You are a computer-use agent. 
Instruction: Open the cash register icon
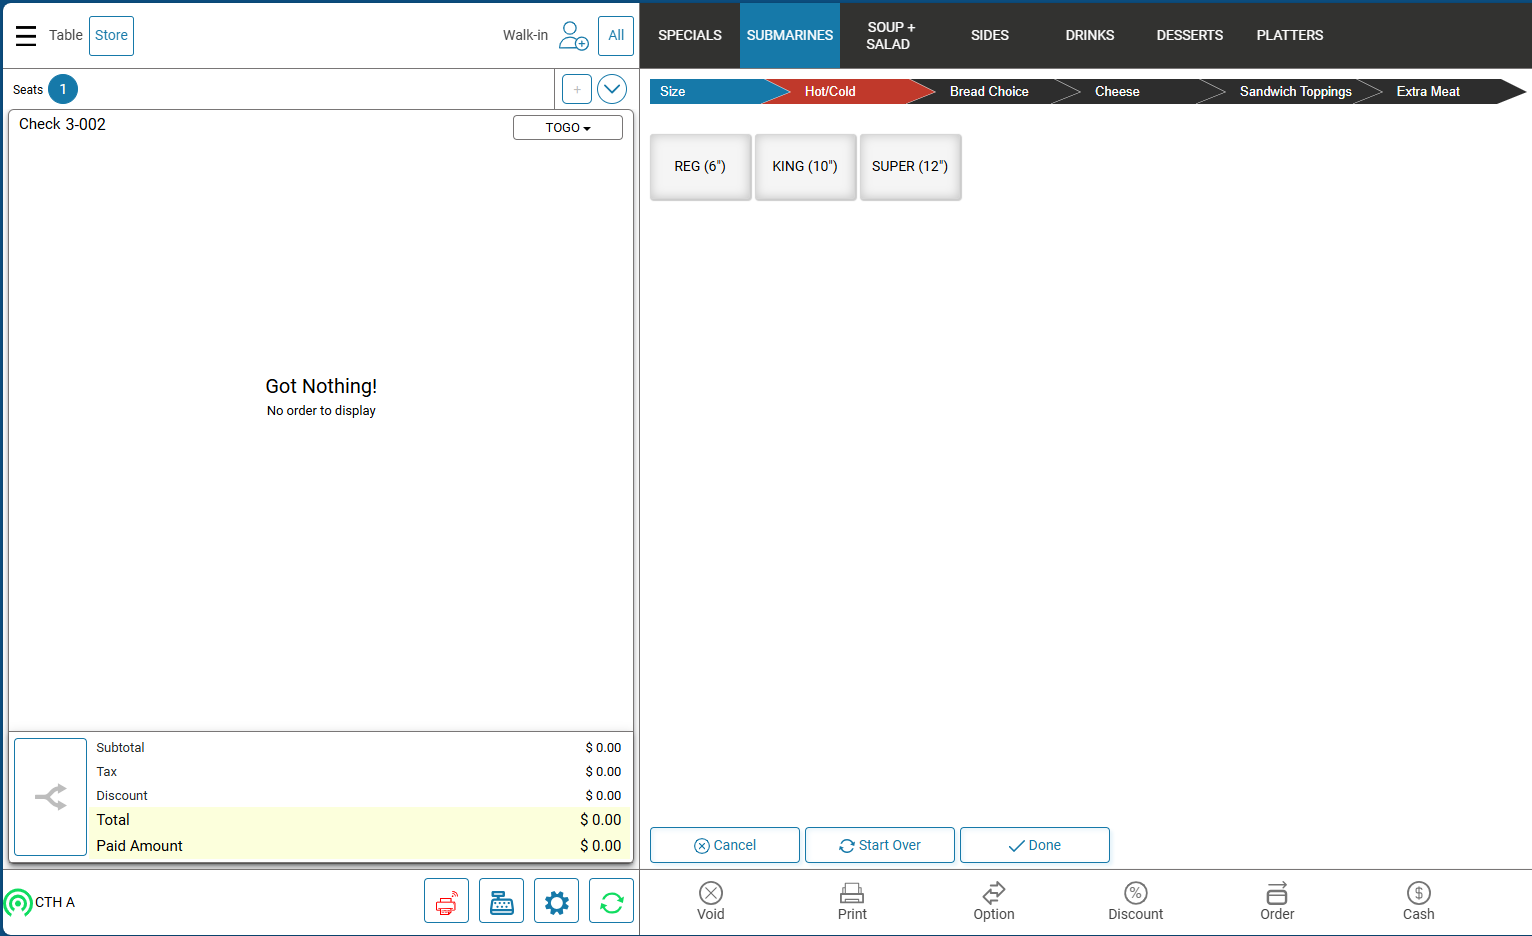pyautogui.click(x=501, y=901)
